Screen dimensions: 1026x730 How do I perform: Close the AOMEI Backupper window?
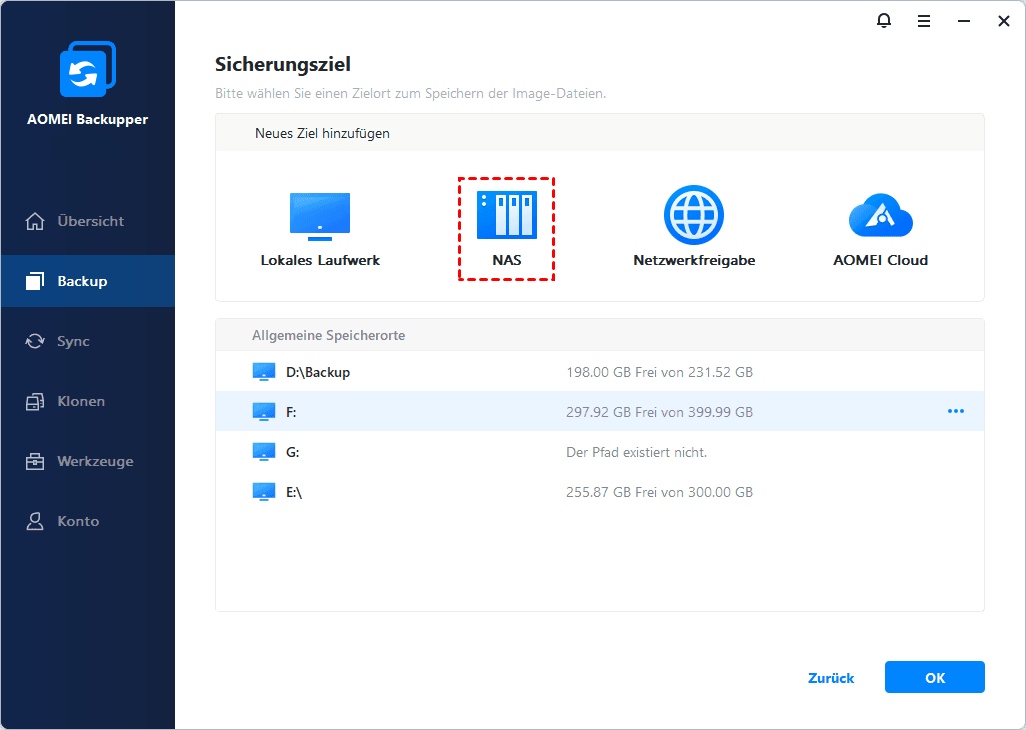(1004, 22)
